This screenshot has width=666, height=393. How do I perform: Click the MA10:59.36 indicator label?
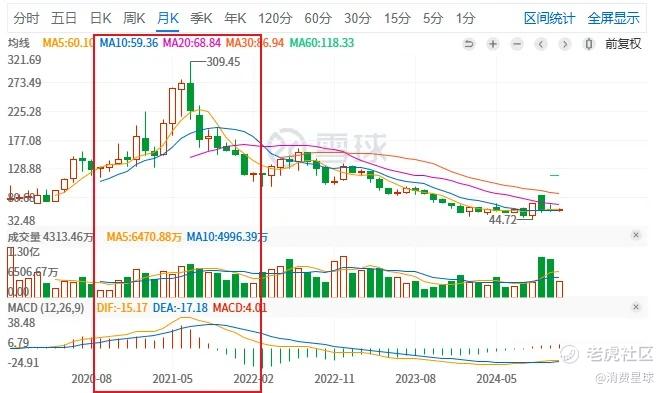point(129,43)
